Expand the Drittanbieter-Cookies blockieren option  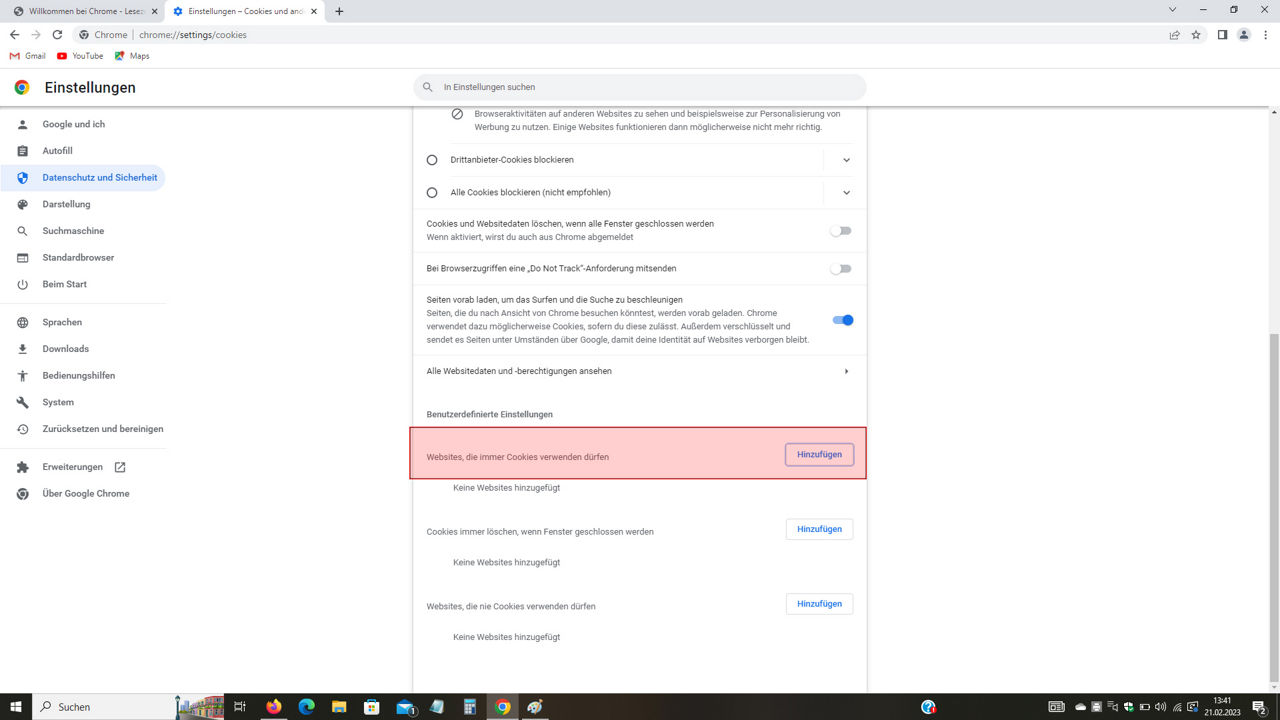click(846, 159)
